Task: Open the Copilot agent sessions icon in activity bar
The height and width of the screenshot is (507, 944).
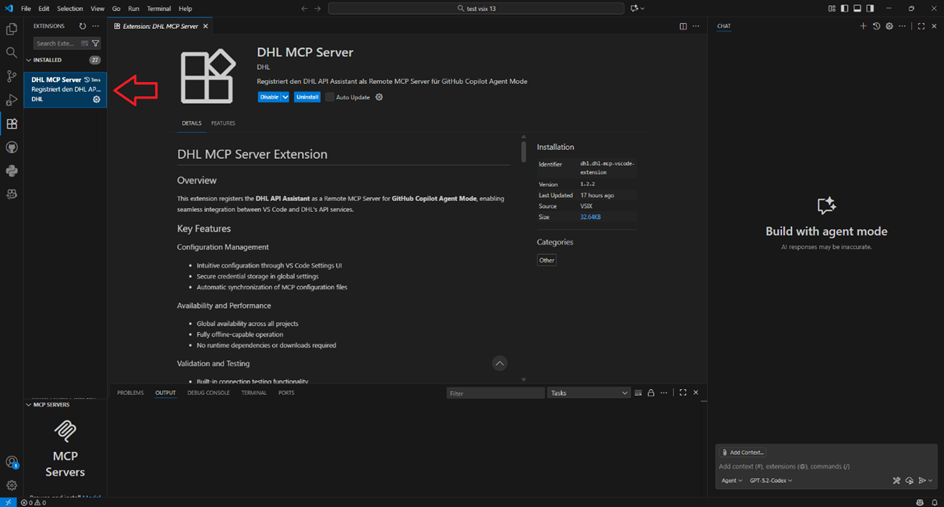Action: point(11,194)
